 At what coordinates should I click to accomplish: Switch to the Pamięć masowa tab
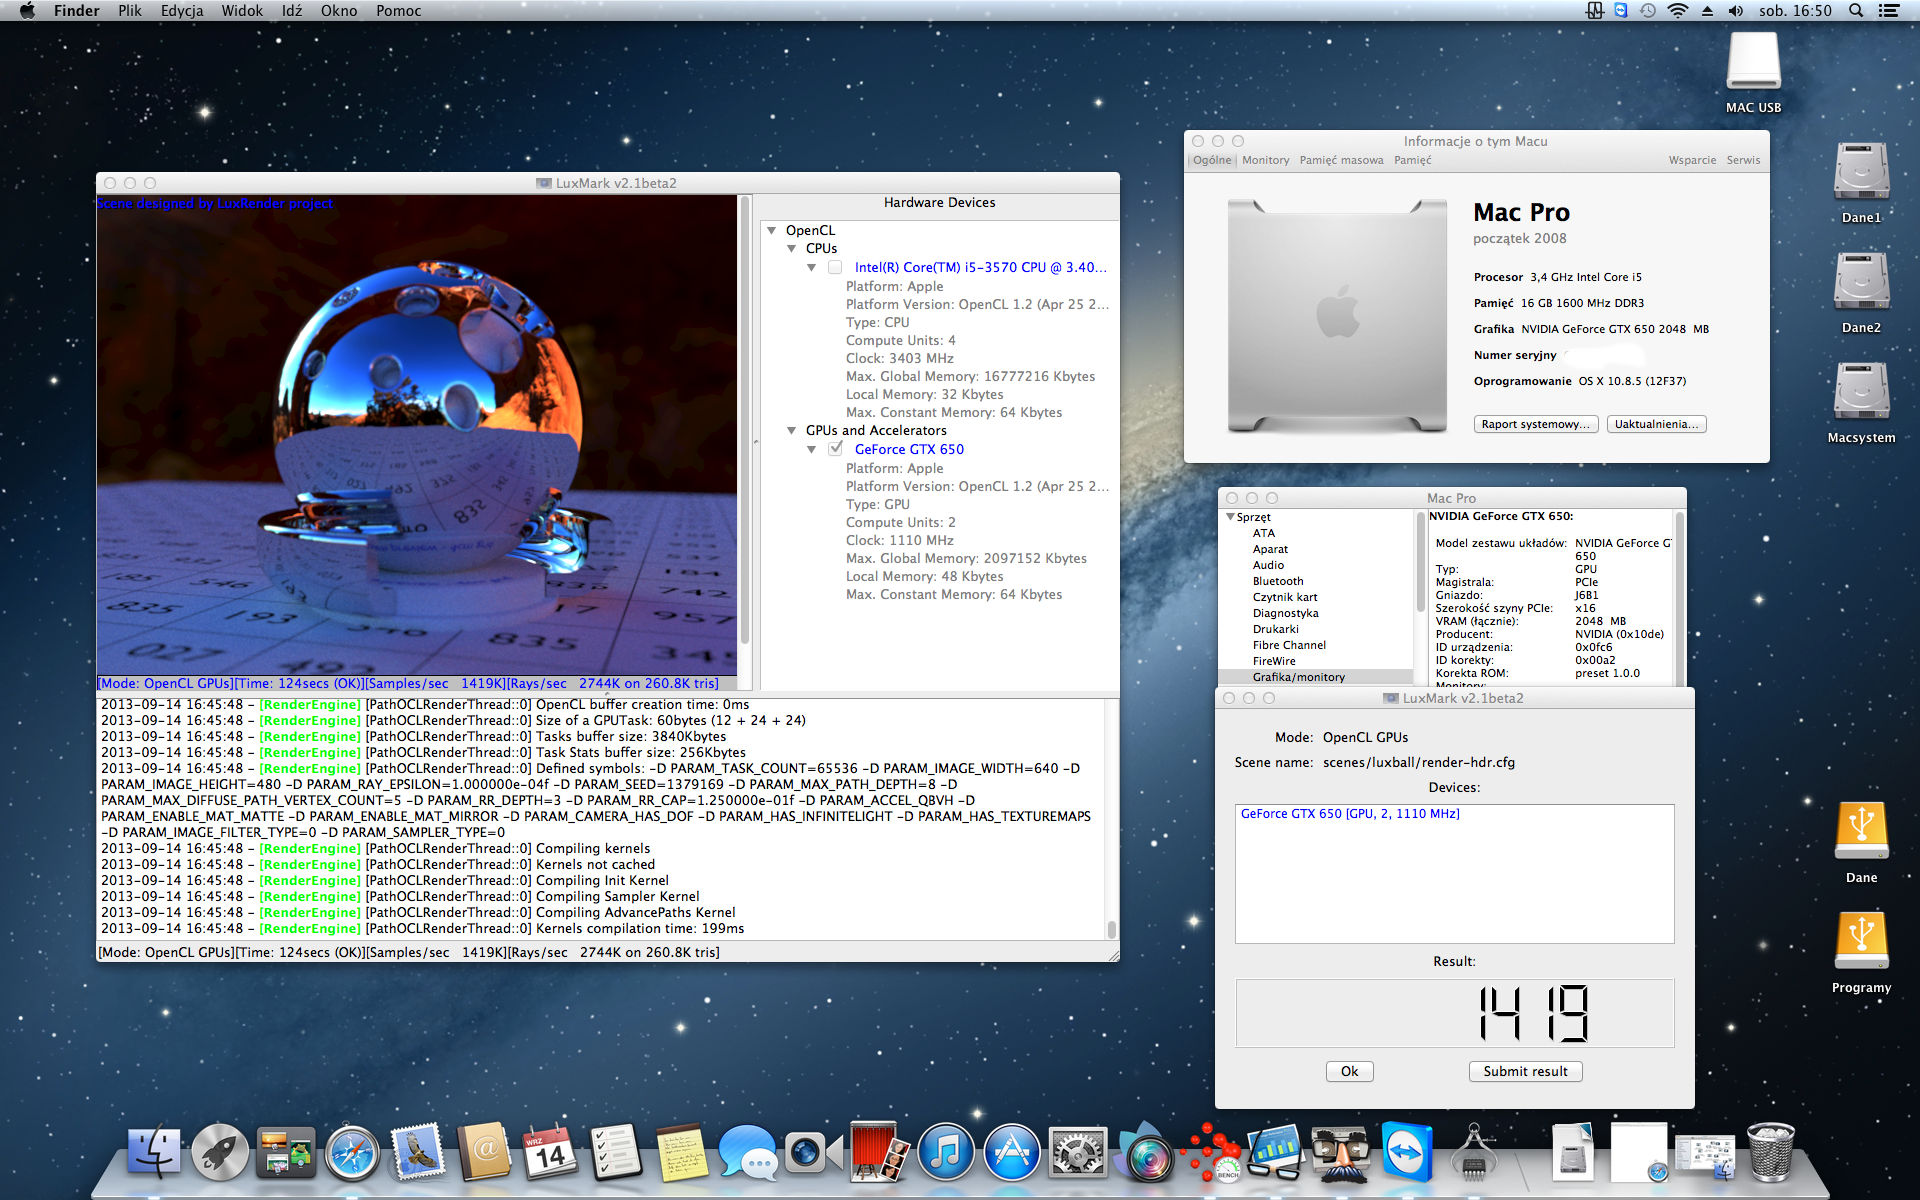[x=1341, y=160]
